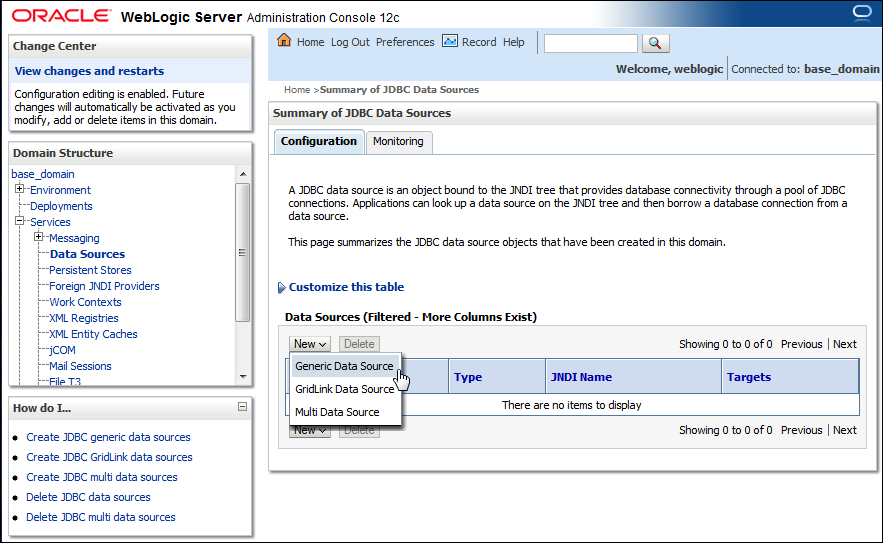
Task: Click the Oracle logo icon at top right
Action: click(862, 12)
